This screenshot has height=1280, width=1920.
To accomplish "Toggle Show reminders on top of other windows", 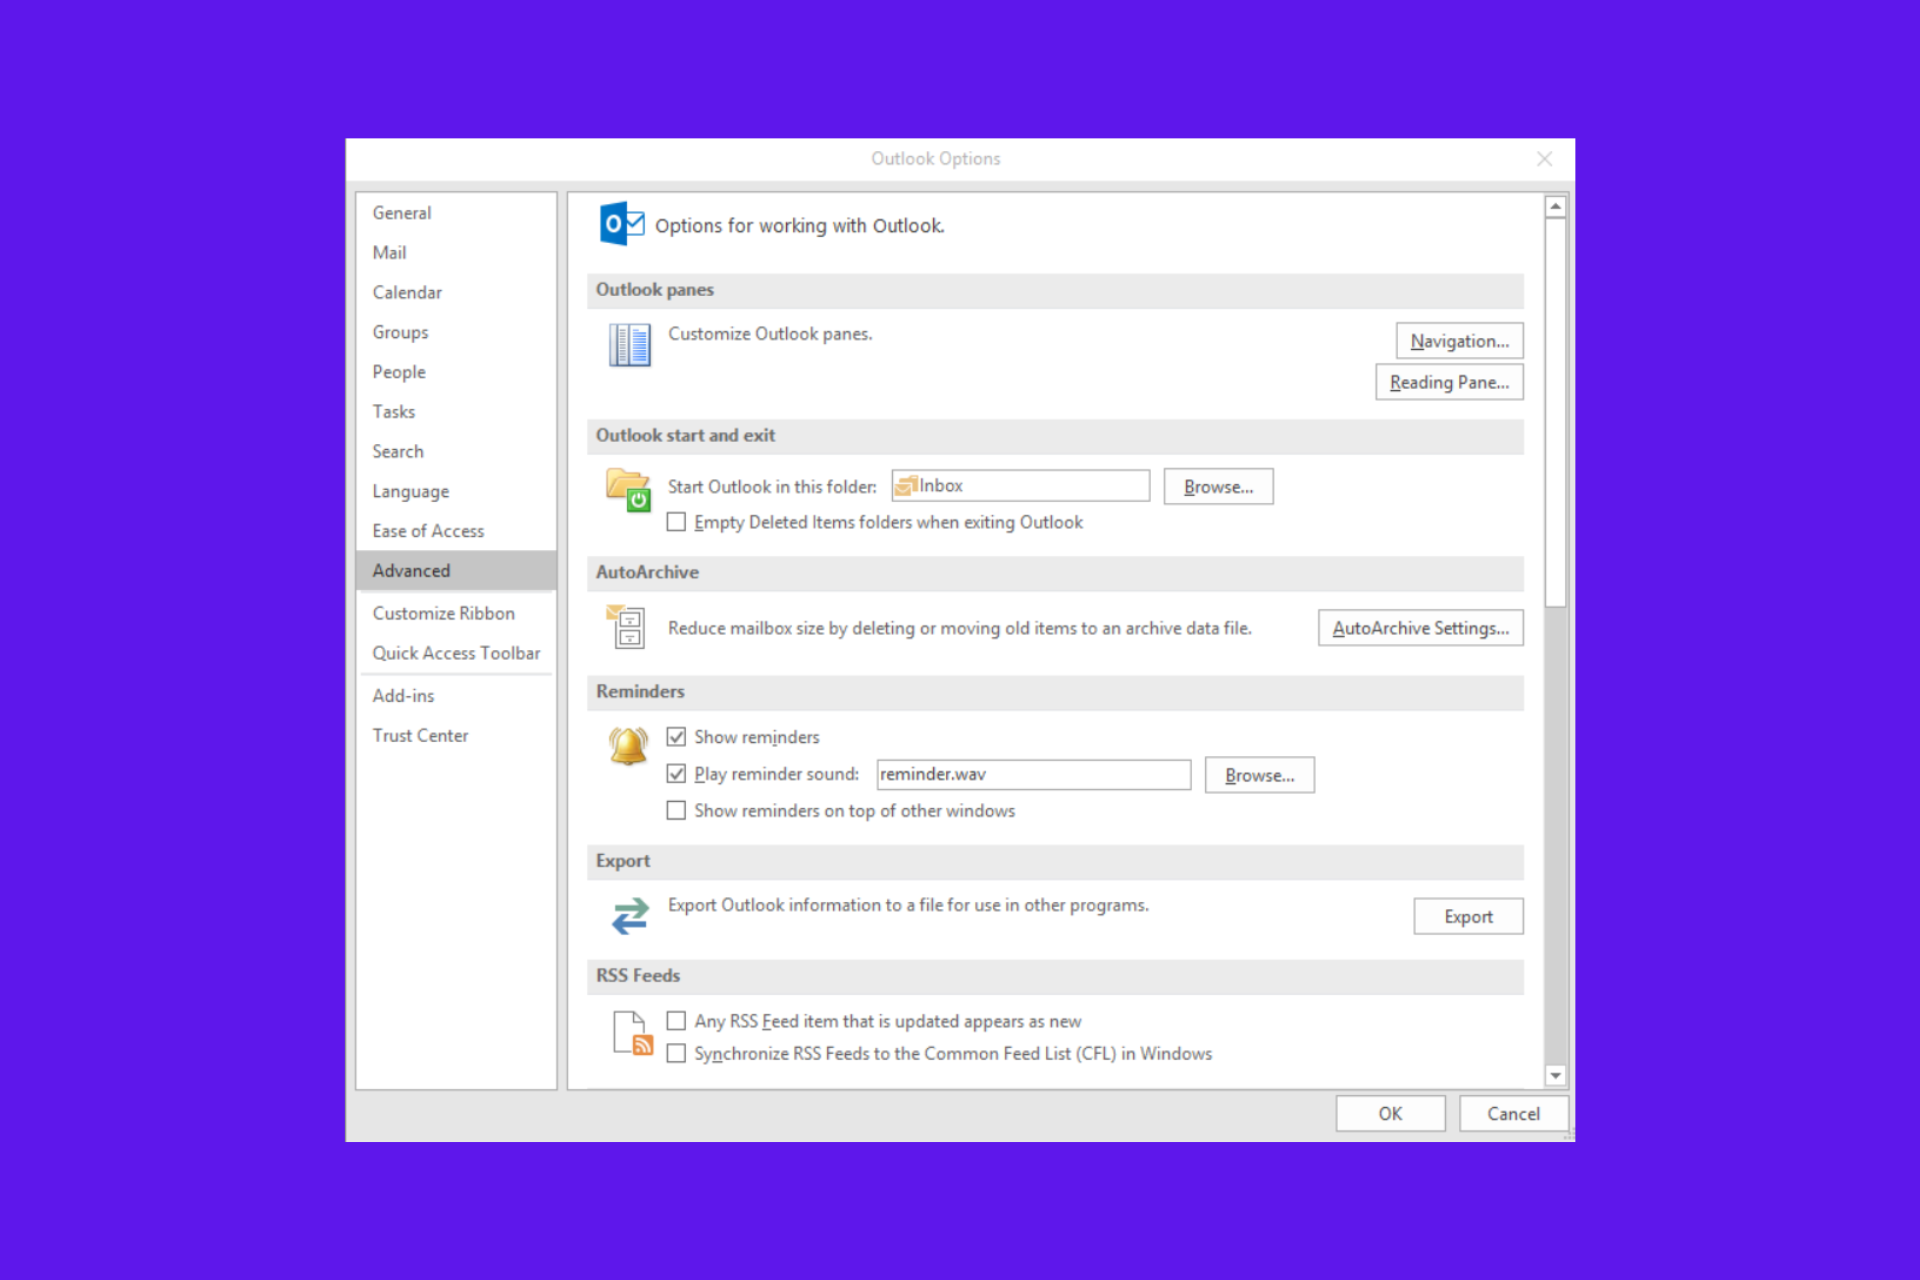I will pyautogui.click(x=674, y=809).
